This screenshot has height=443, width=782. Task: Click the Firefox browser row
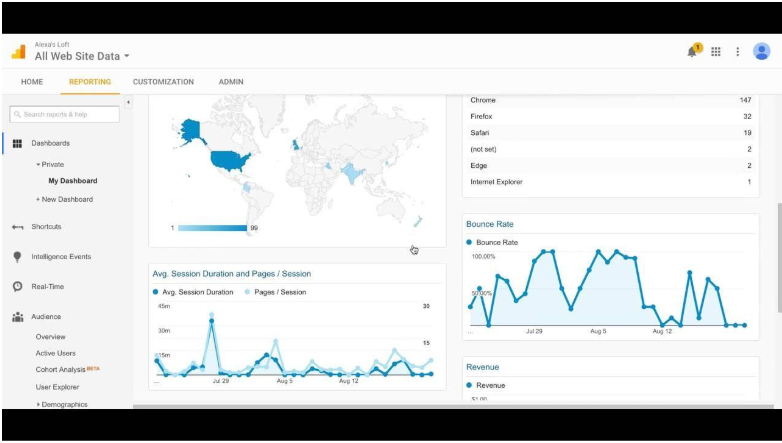coord(610,117)
